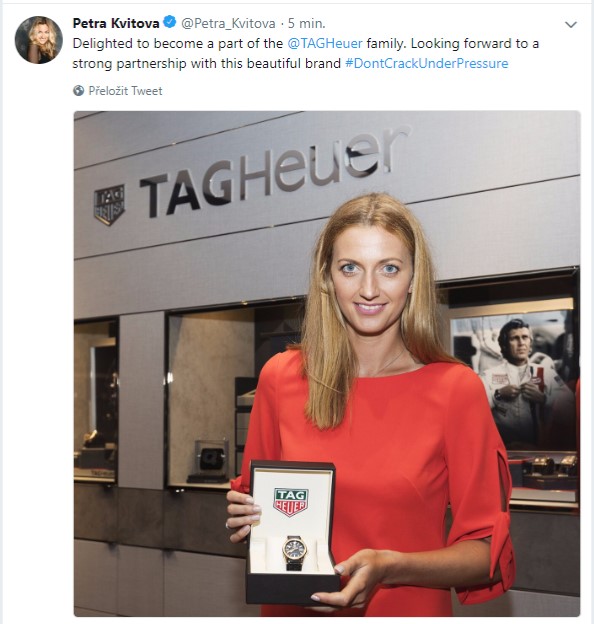Click the red-green TAG Heuer logo in box

291,502
